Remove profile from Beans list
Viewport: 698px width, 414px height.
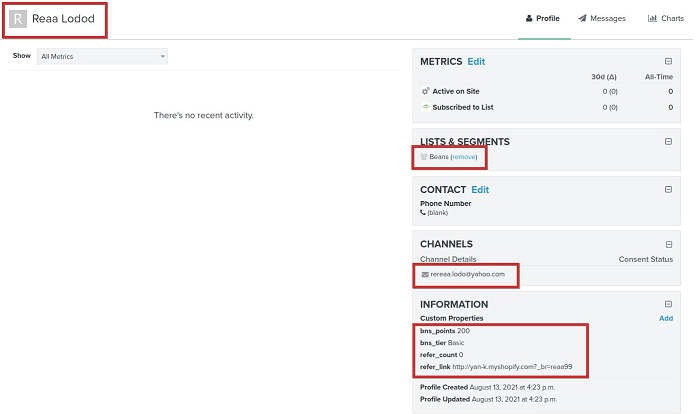[x=463, y=157]
